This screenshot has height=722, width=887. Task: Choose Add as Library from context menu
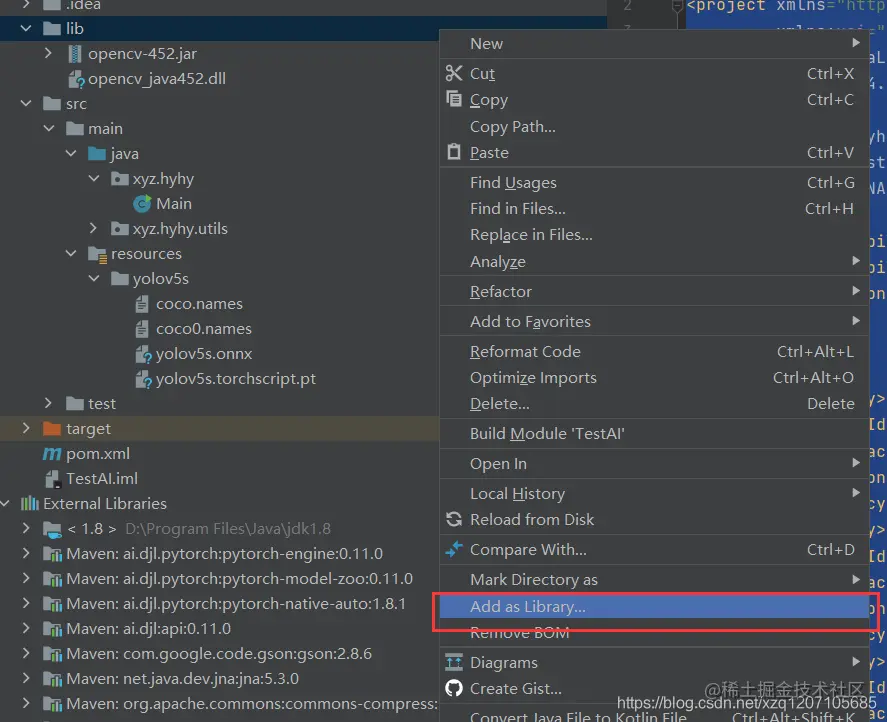(654, 607)
